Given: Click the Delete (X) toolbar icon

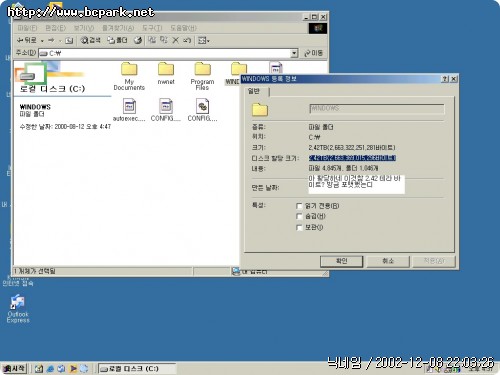Looking at the screenshot, I should [176, 40].
